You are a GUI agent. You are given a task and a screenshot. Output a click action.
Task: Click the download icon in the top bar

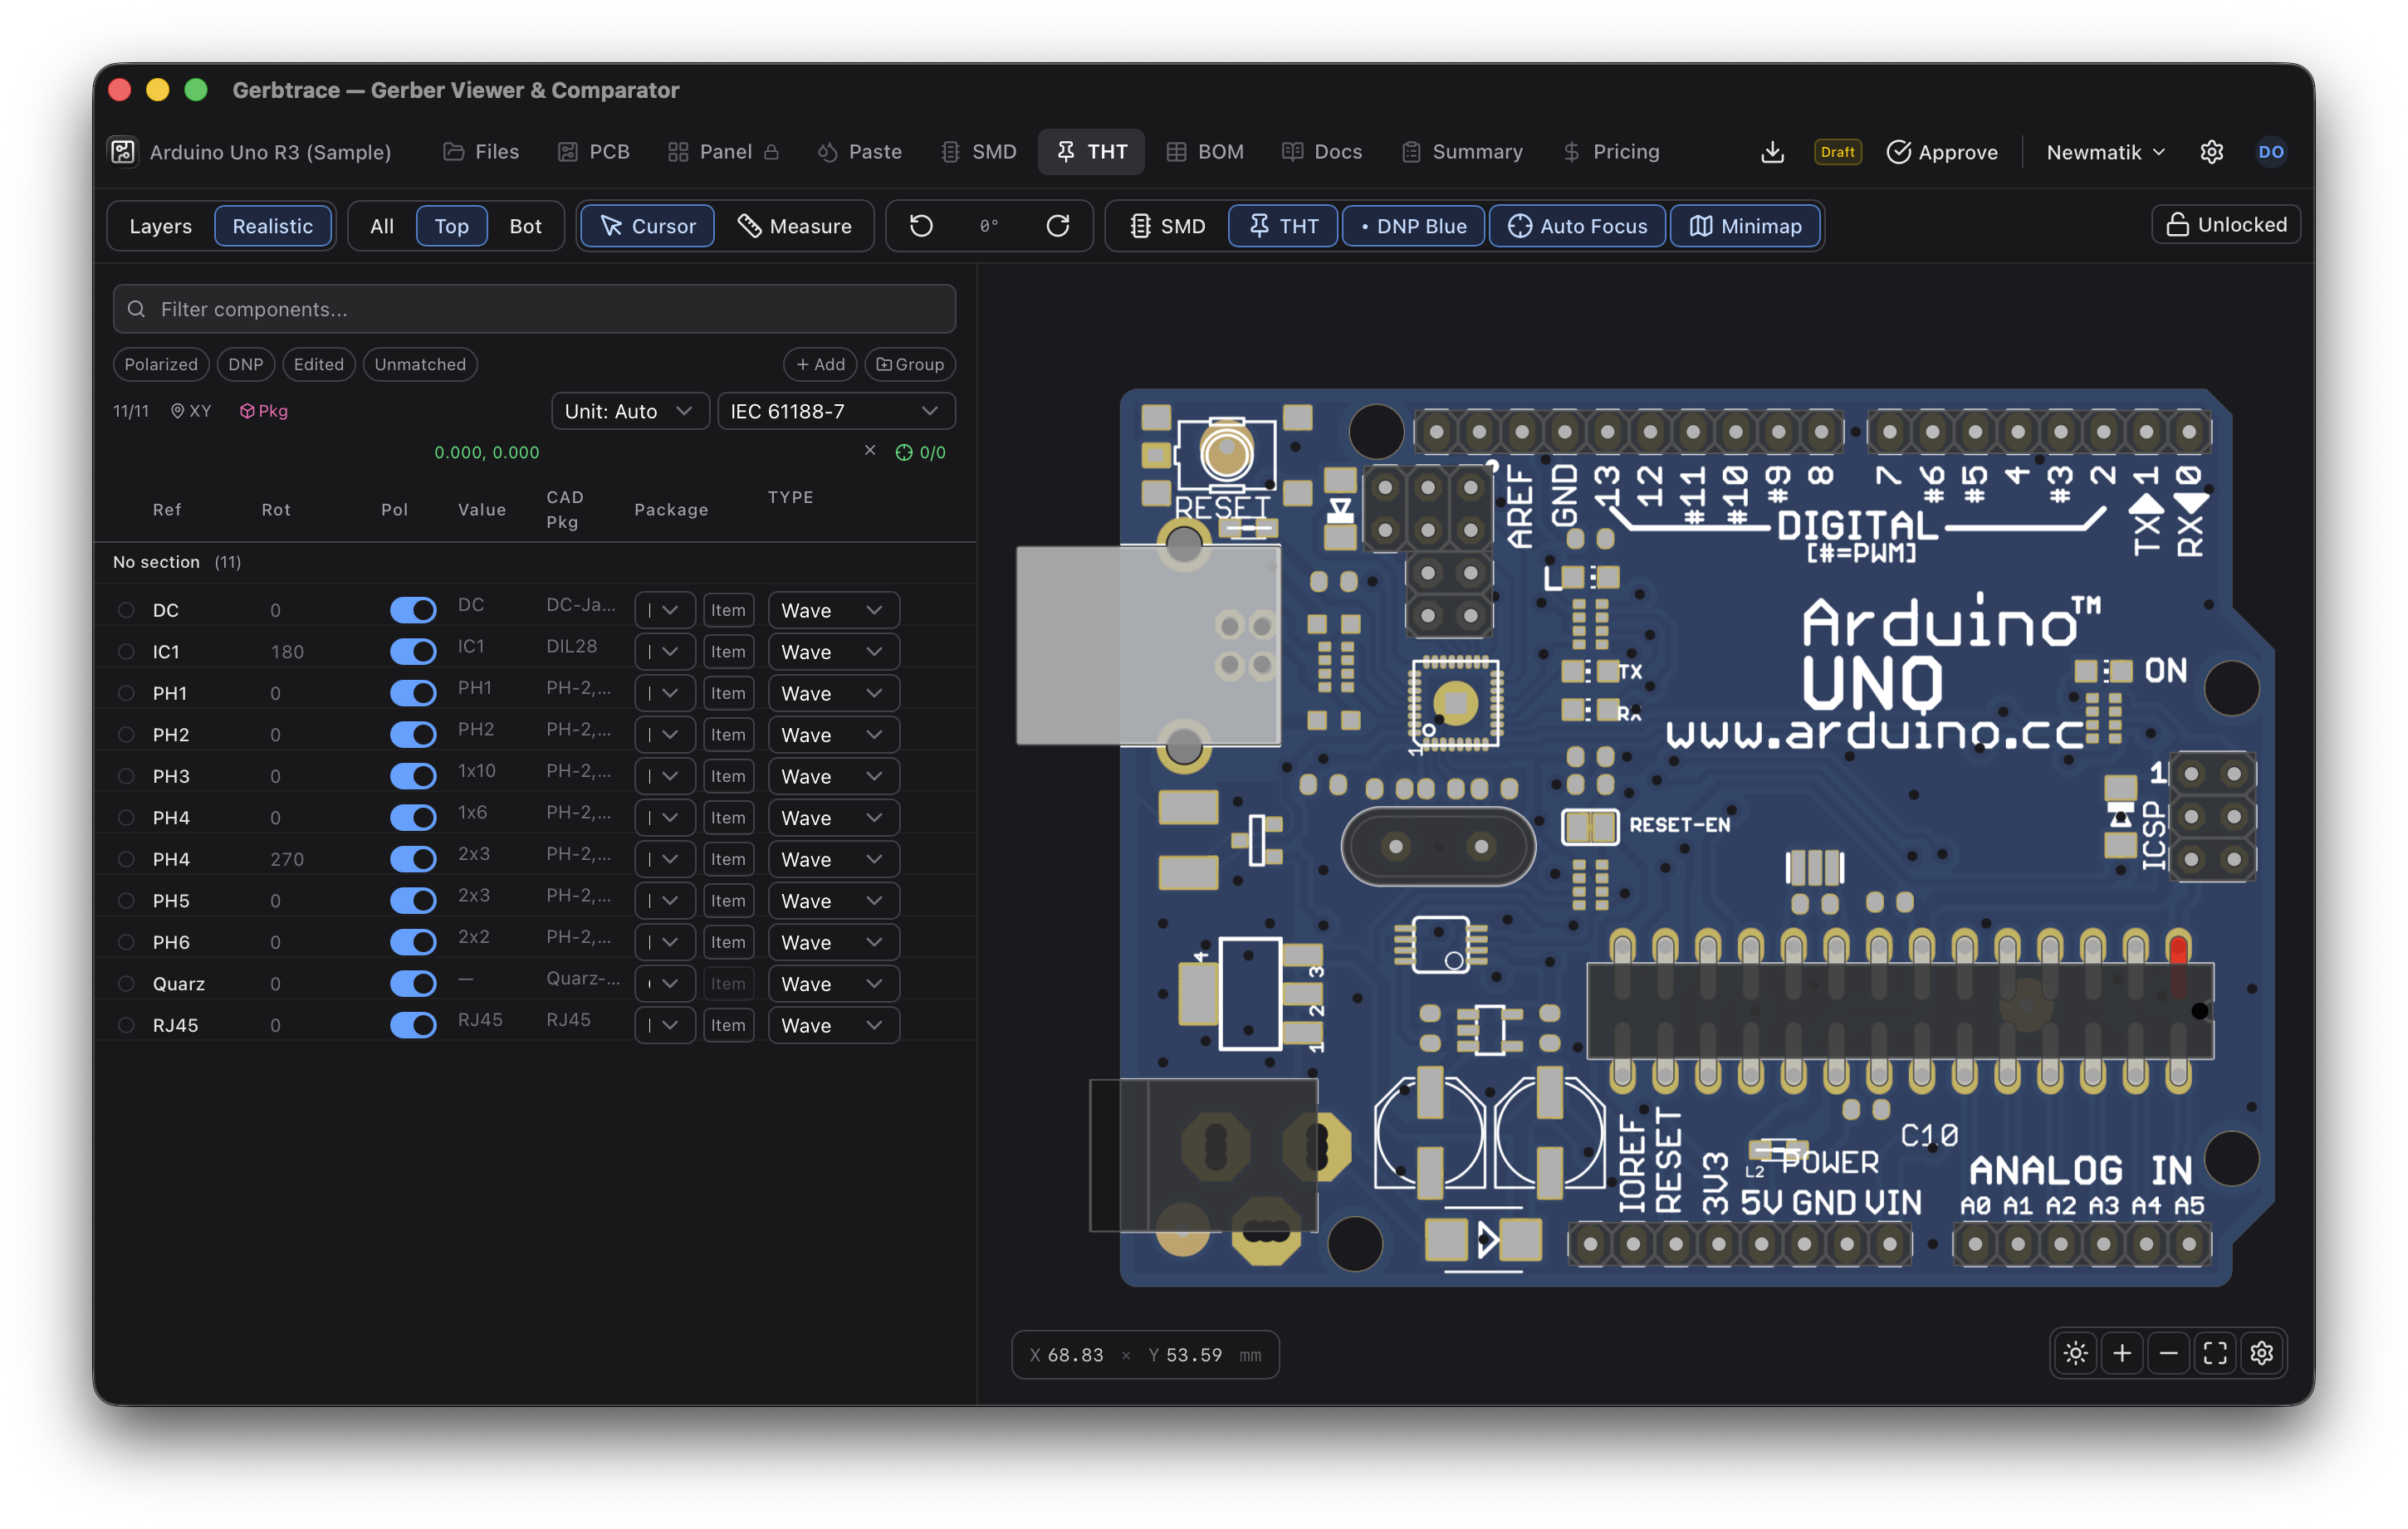(x=1772, y=152)
